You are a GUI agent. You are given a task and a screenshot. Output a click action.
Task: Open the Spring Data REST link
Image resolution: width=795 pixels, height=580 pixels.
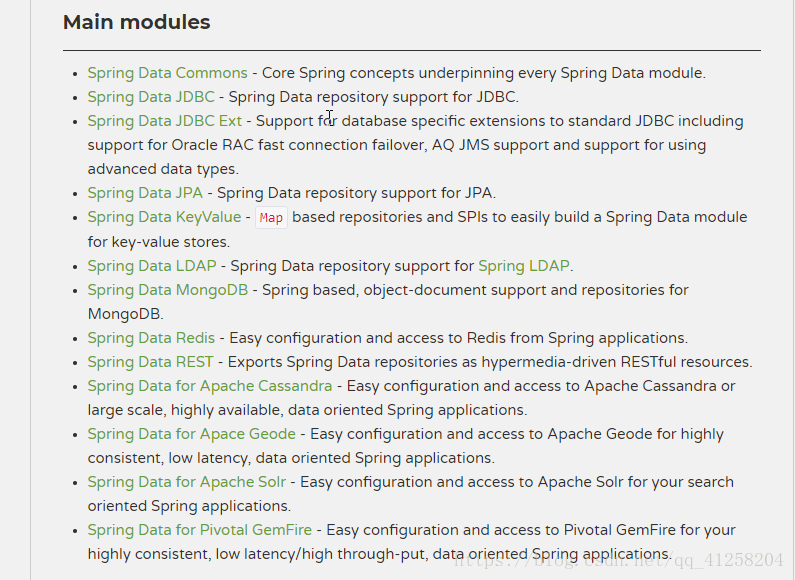[150, 362]
